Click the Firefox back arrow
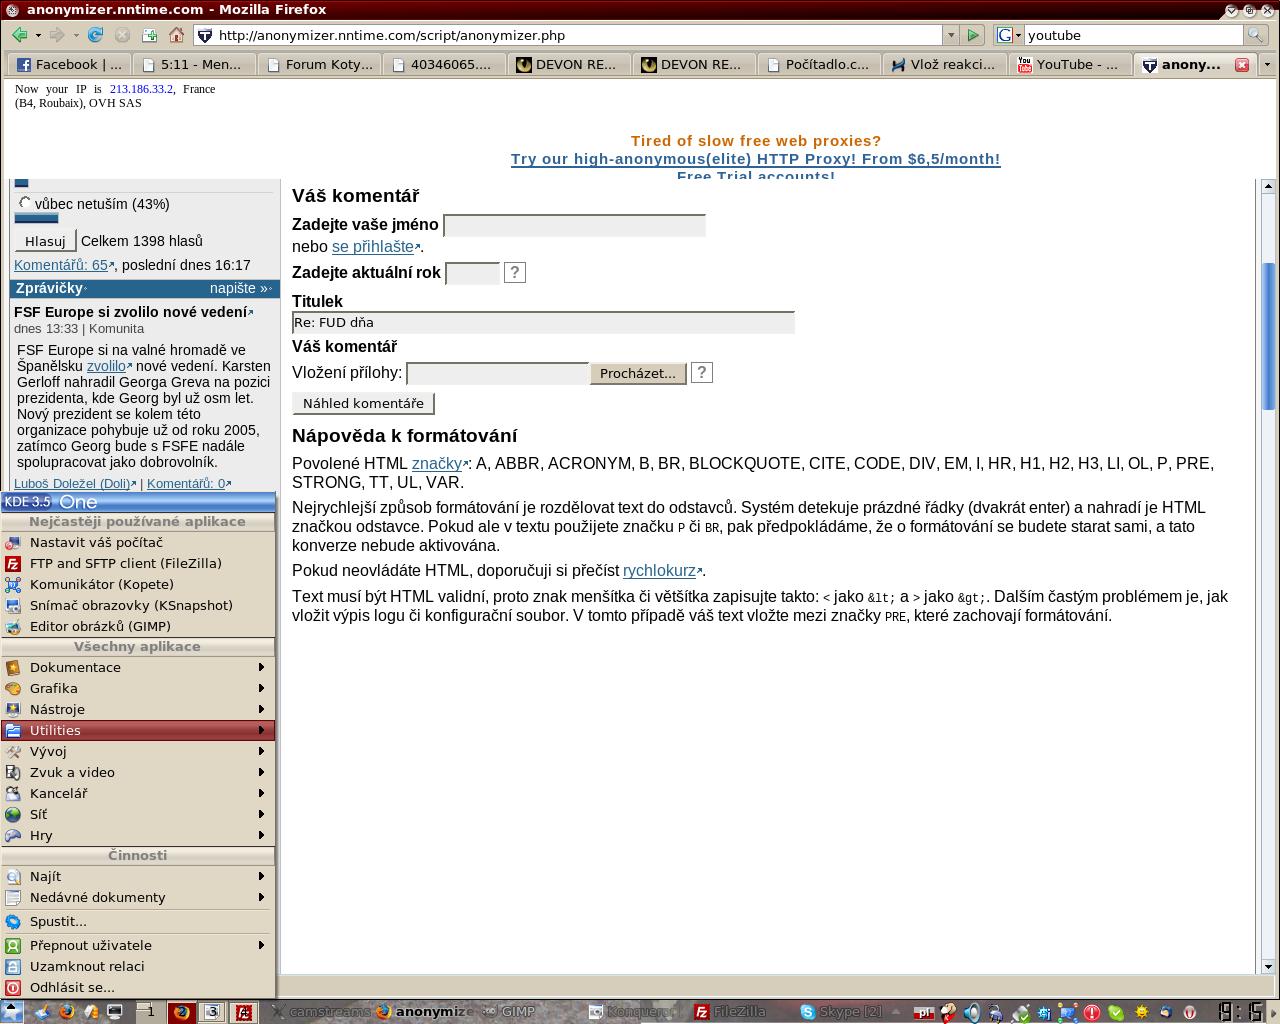The width and height of the screenshot is (1280, 1024). [19, 35]
